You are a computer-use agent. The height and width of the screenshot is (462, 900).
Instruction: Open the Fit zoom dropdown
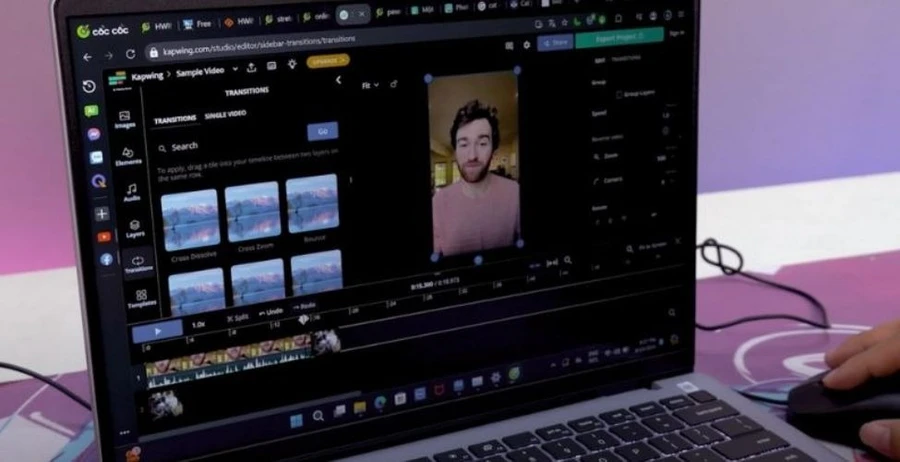pos(370,85)
